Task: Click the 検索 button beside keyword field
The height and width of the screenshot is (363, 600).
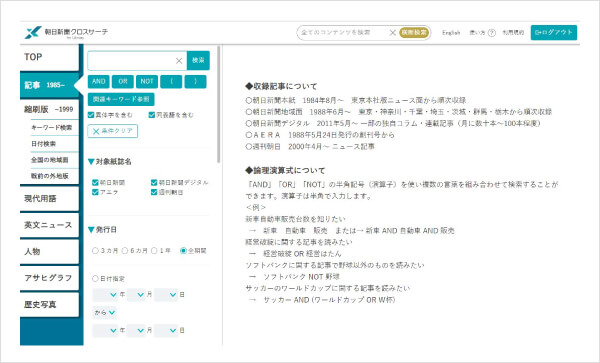Action: [198, 60]
